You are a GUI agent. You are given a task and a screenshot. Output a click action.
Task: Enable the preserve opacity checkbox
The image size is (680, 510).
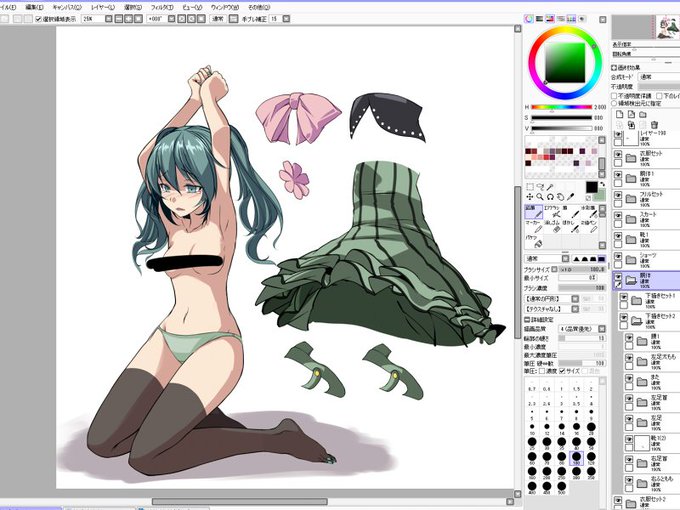(x=614, y=95)
